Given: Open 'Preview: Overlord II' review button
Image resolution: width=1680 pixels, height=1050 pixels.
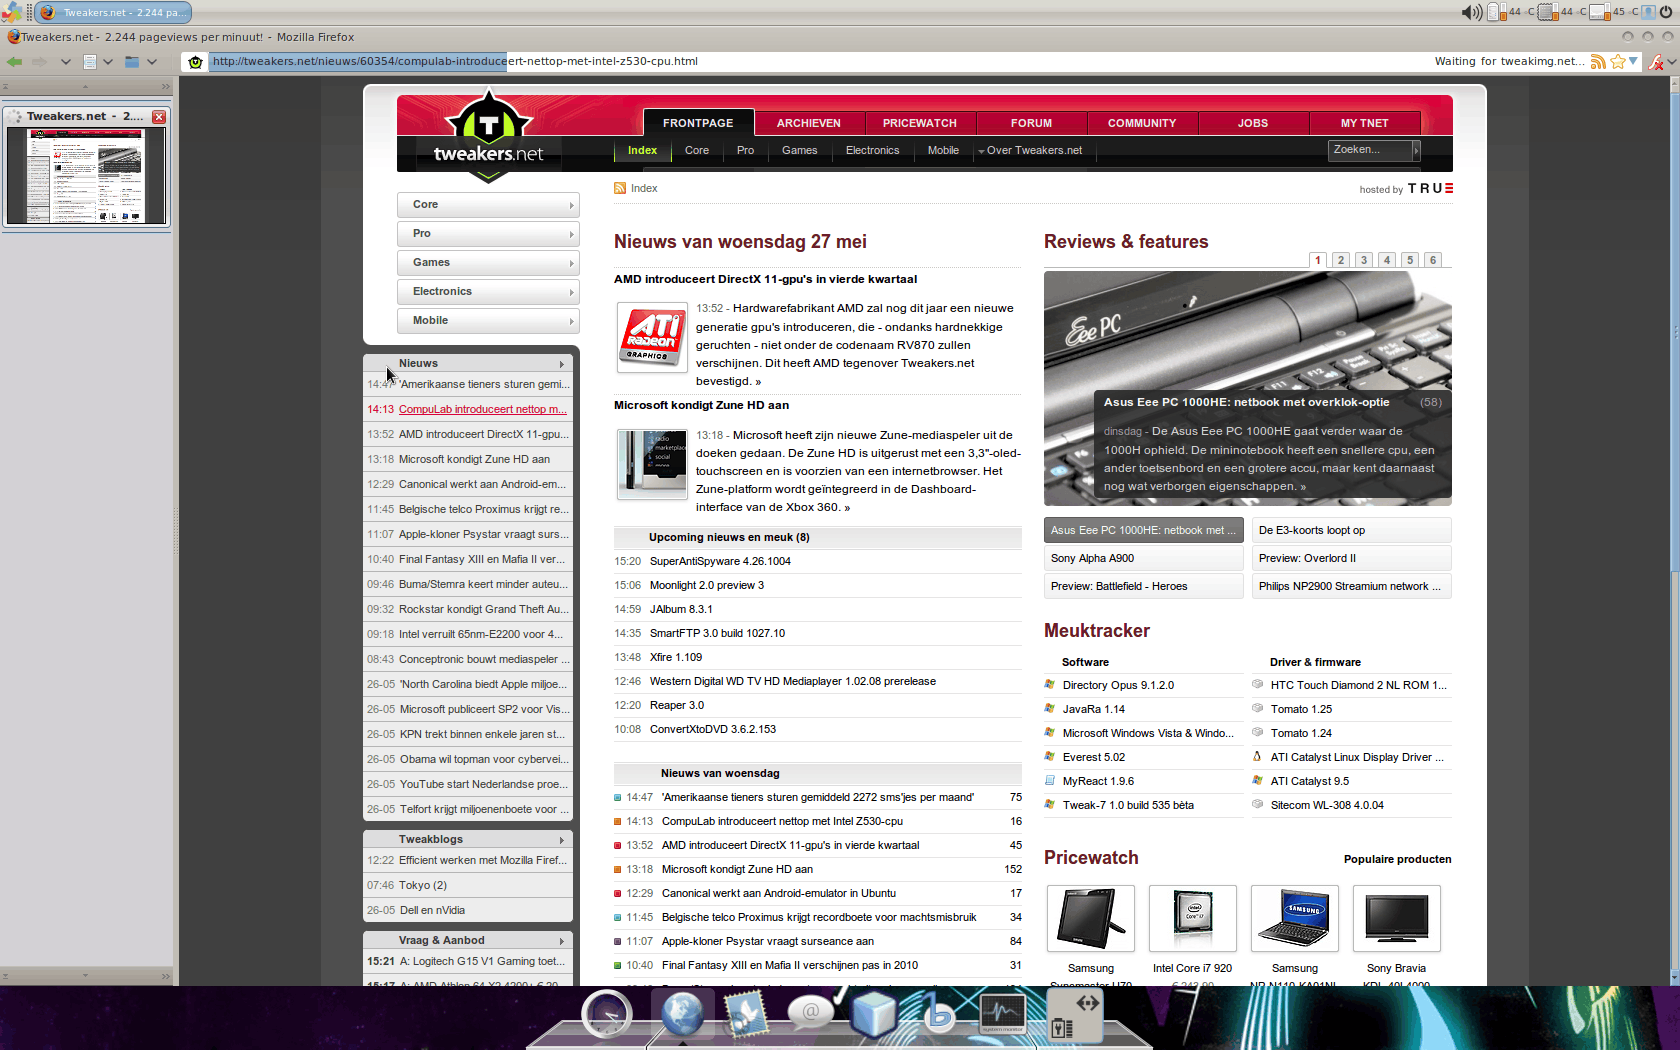Looking at the screenshot, I should (1351, 558).
